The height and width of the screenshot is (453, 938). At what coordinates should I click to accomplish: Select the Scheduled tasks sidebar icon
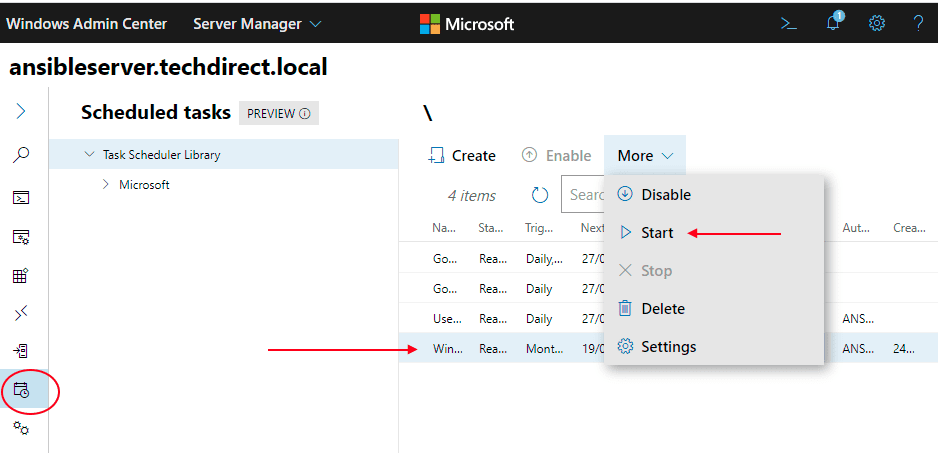21,390
